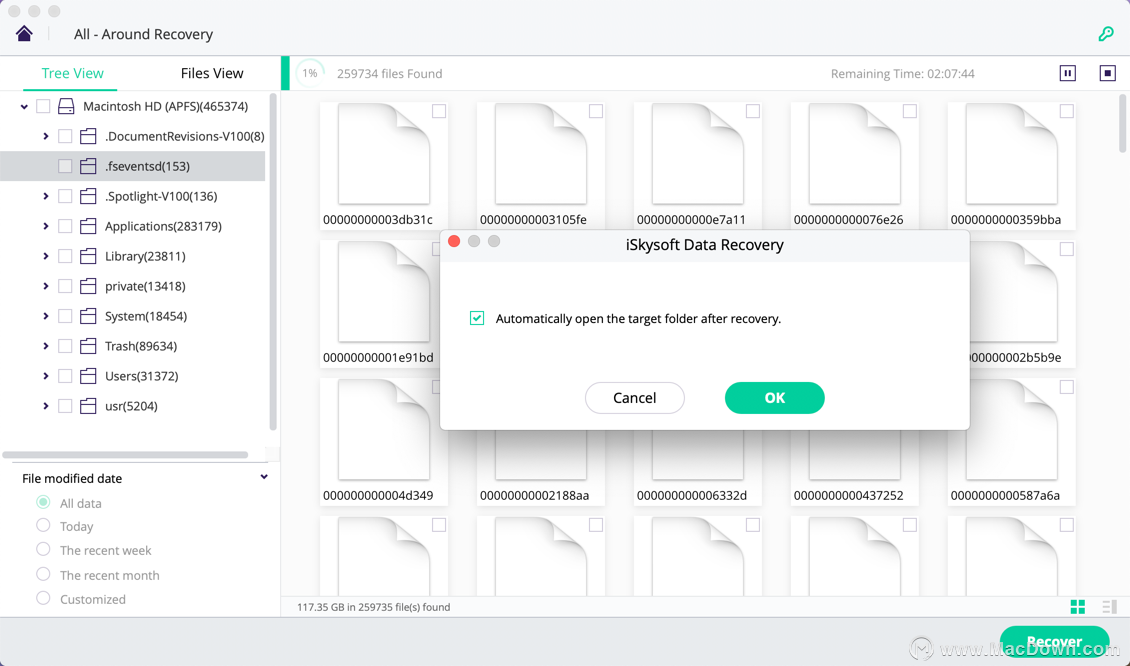Open the license key icon
The width and height of the screenshot is (1130, 666).
tap(1105, 34)
